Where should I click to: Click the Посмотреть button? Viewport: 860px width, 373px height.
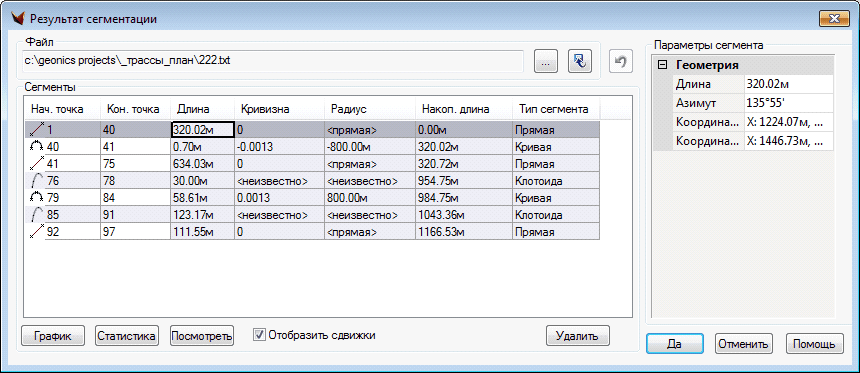202,336
